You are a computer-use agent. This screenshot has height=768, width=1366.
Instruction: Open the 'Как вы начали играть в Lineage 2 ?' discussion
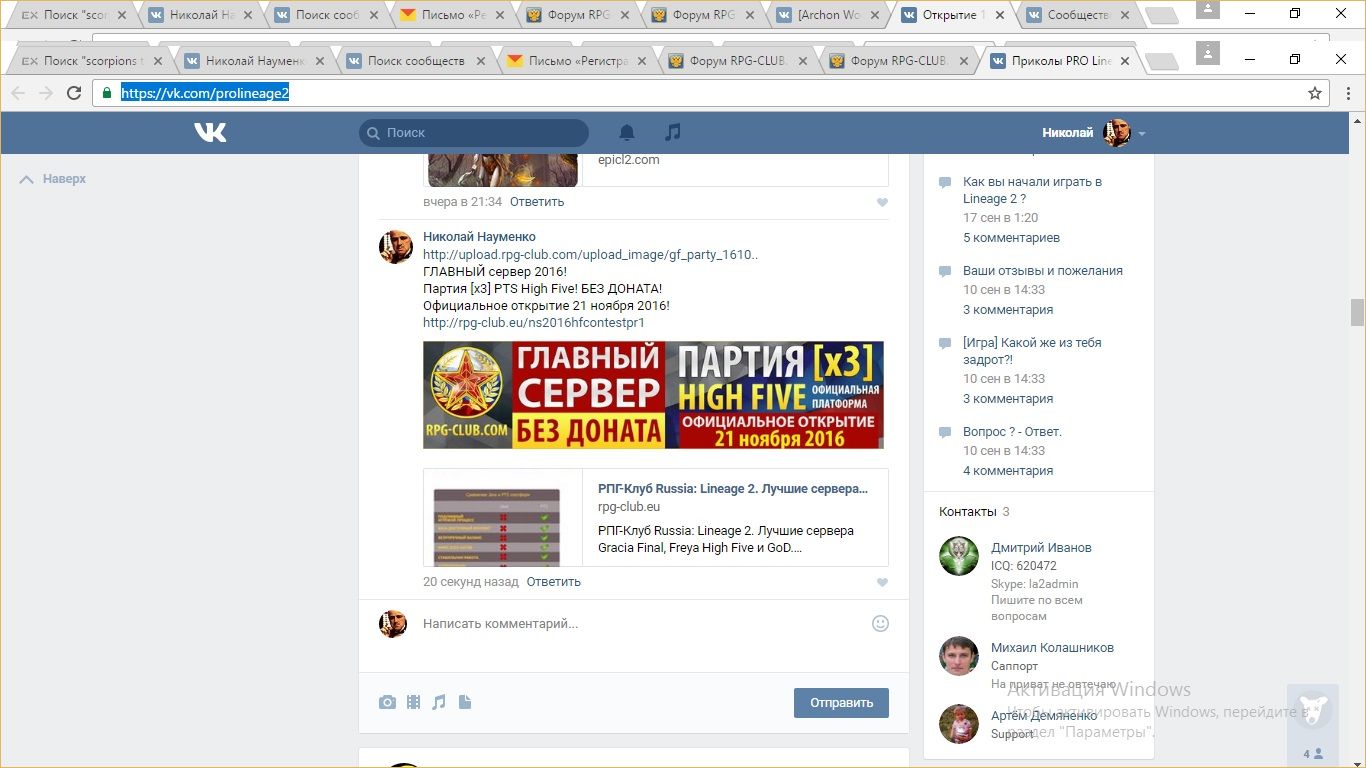coord(1032,190)
